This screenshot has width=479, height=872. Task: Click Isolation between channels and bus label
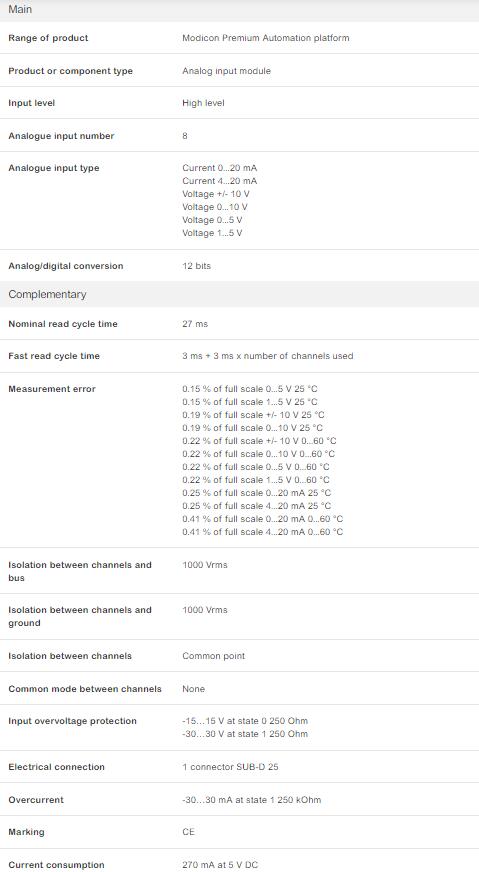click(x=80, y=571)
